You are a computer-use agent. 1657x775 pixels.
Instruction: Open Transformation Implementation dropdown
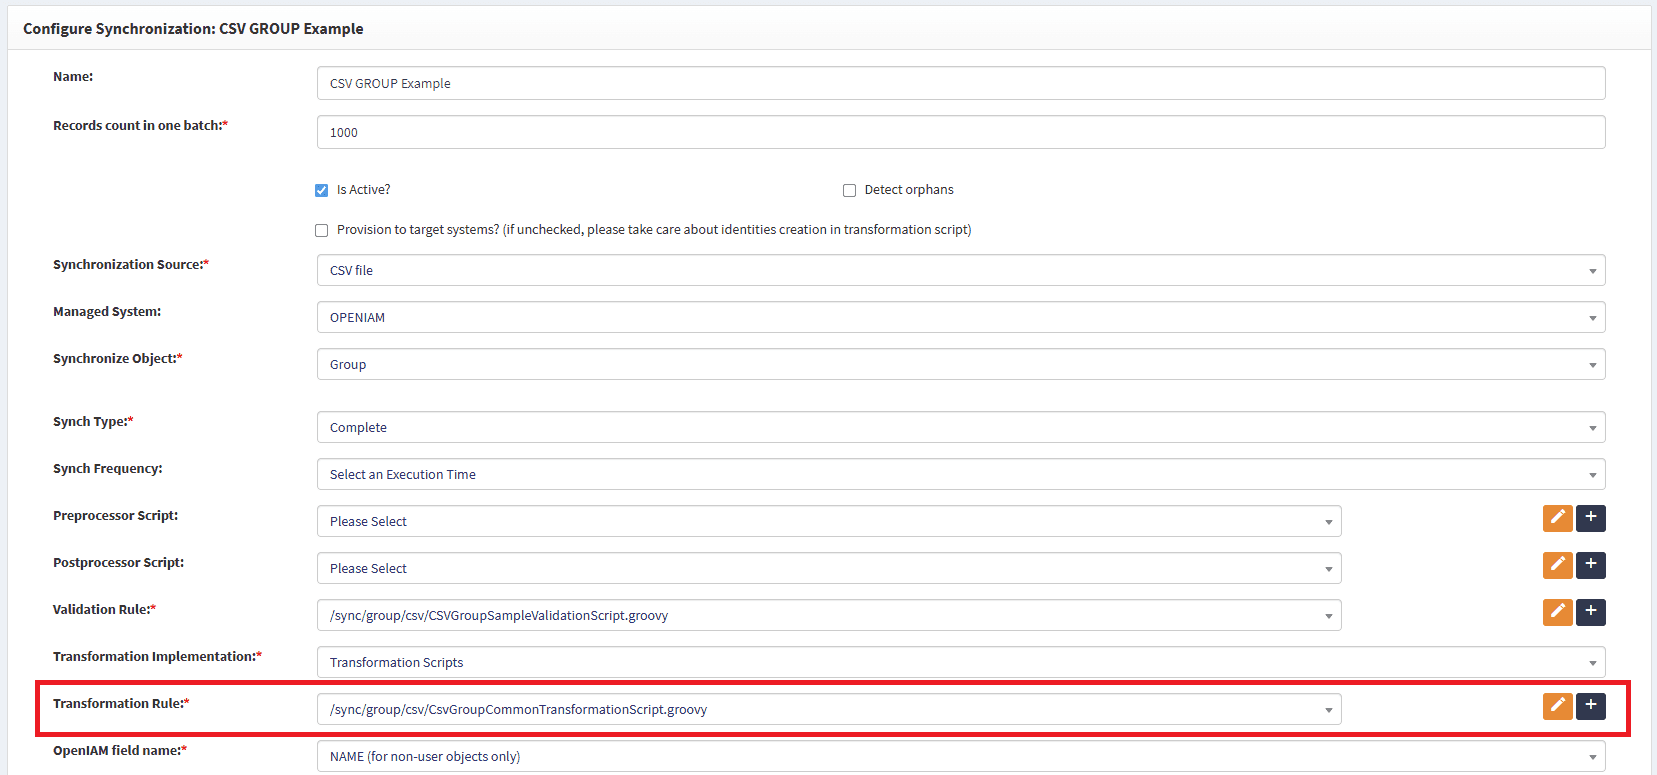pyautogui.click(x=960, y=662)
